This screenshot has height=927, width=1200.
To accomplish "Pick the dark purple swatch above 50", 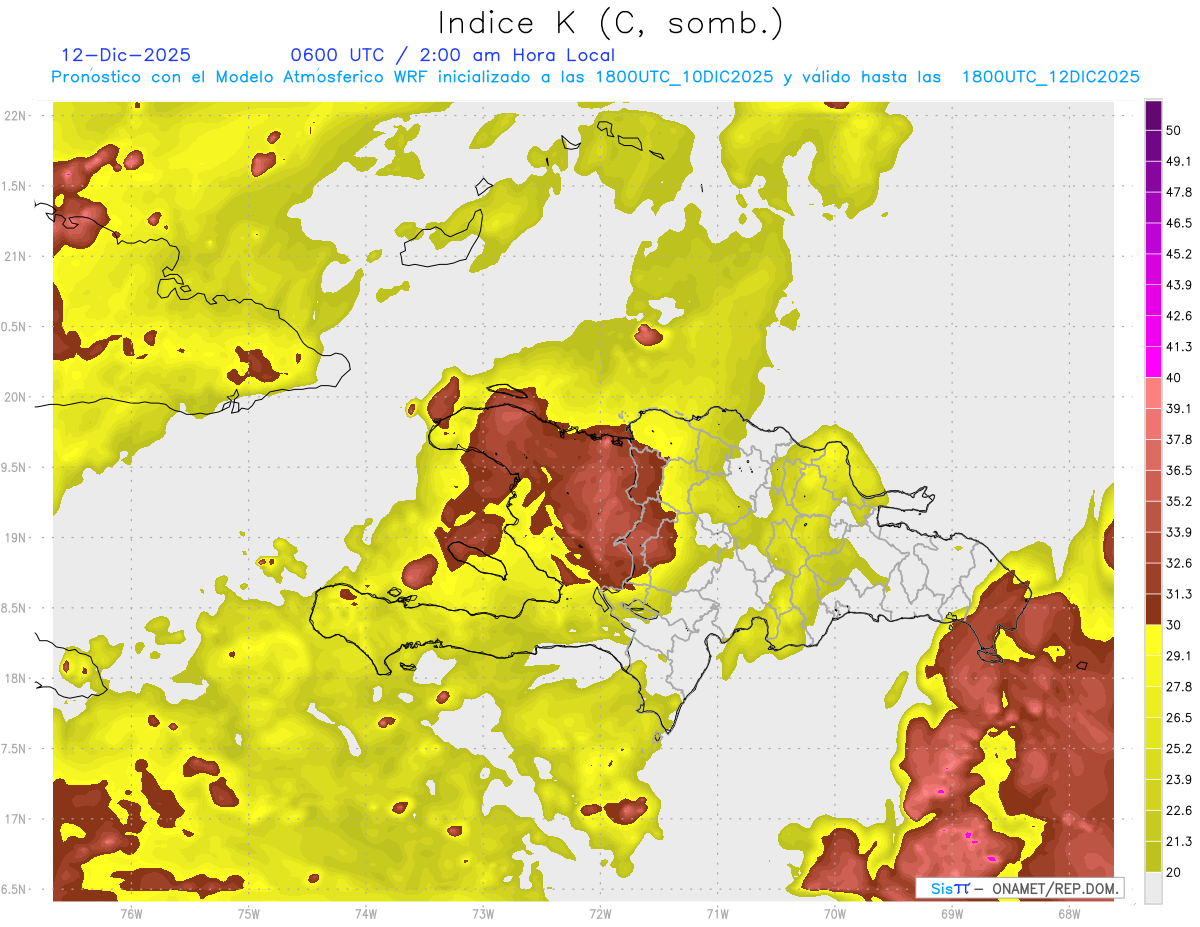I will 1153,114.
